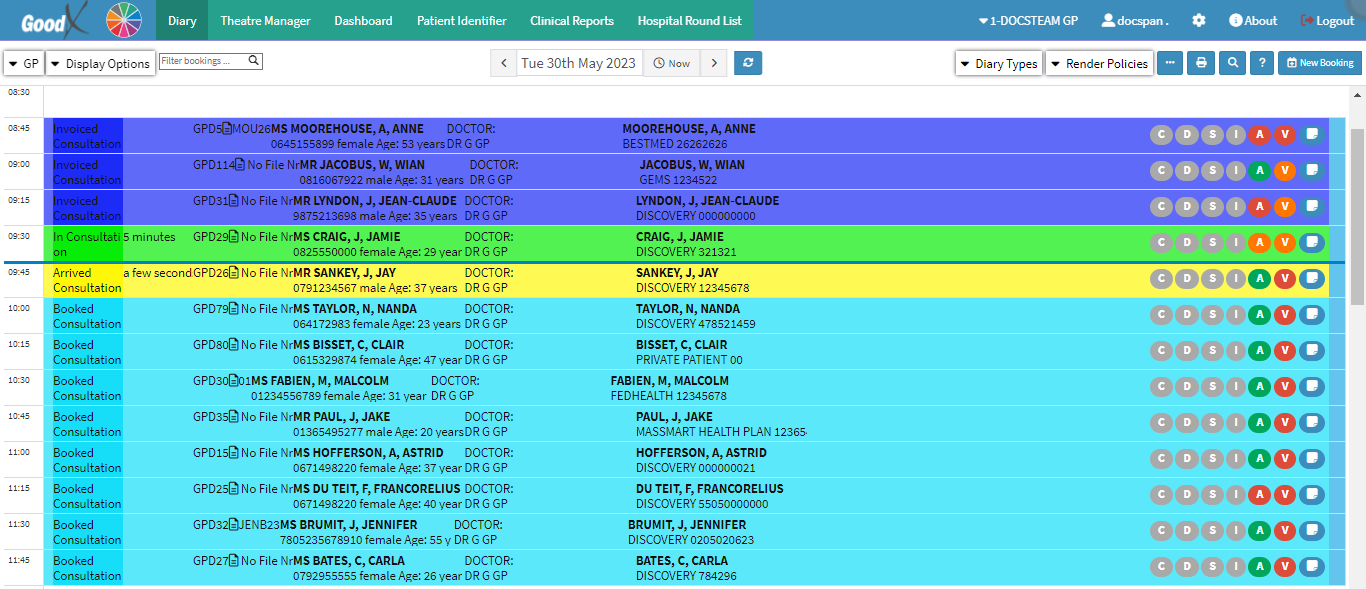Open the settings gear in header
1366x589 pixels.
1199,21
